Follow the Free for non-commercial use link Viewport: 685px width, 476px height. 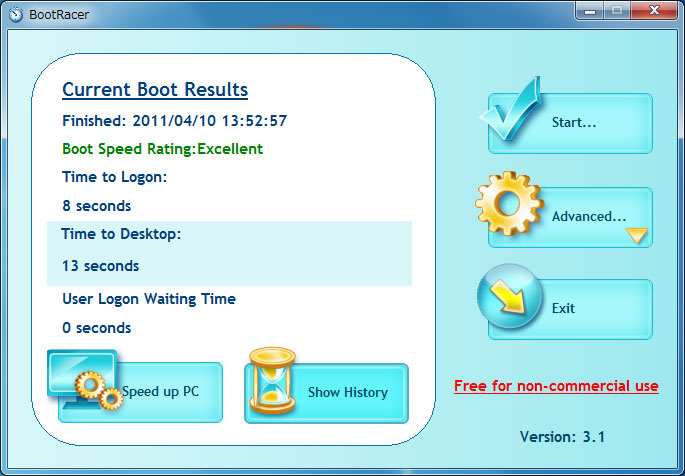point(556,386)
